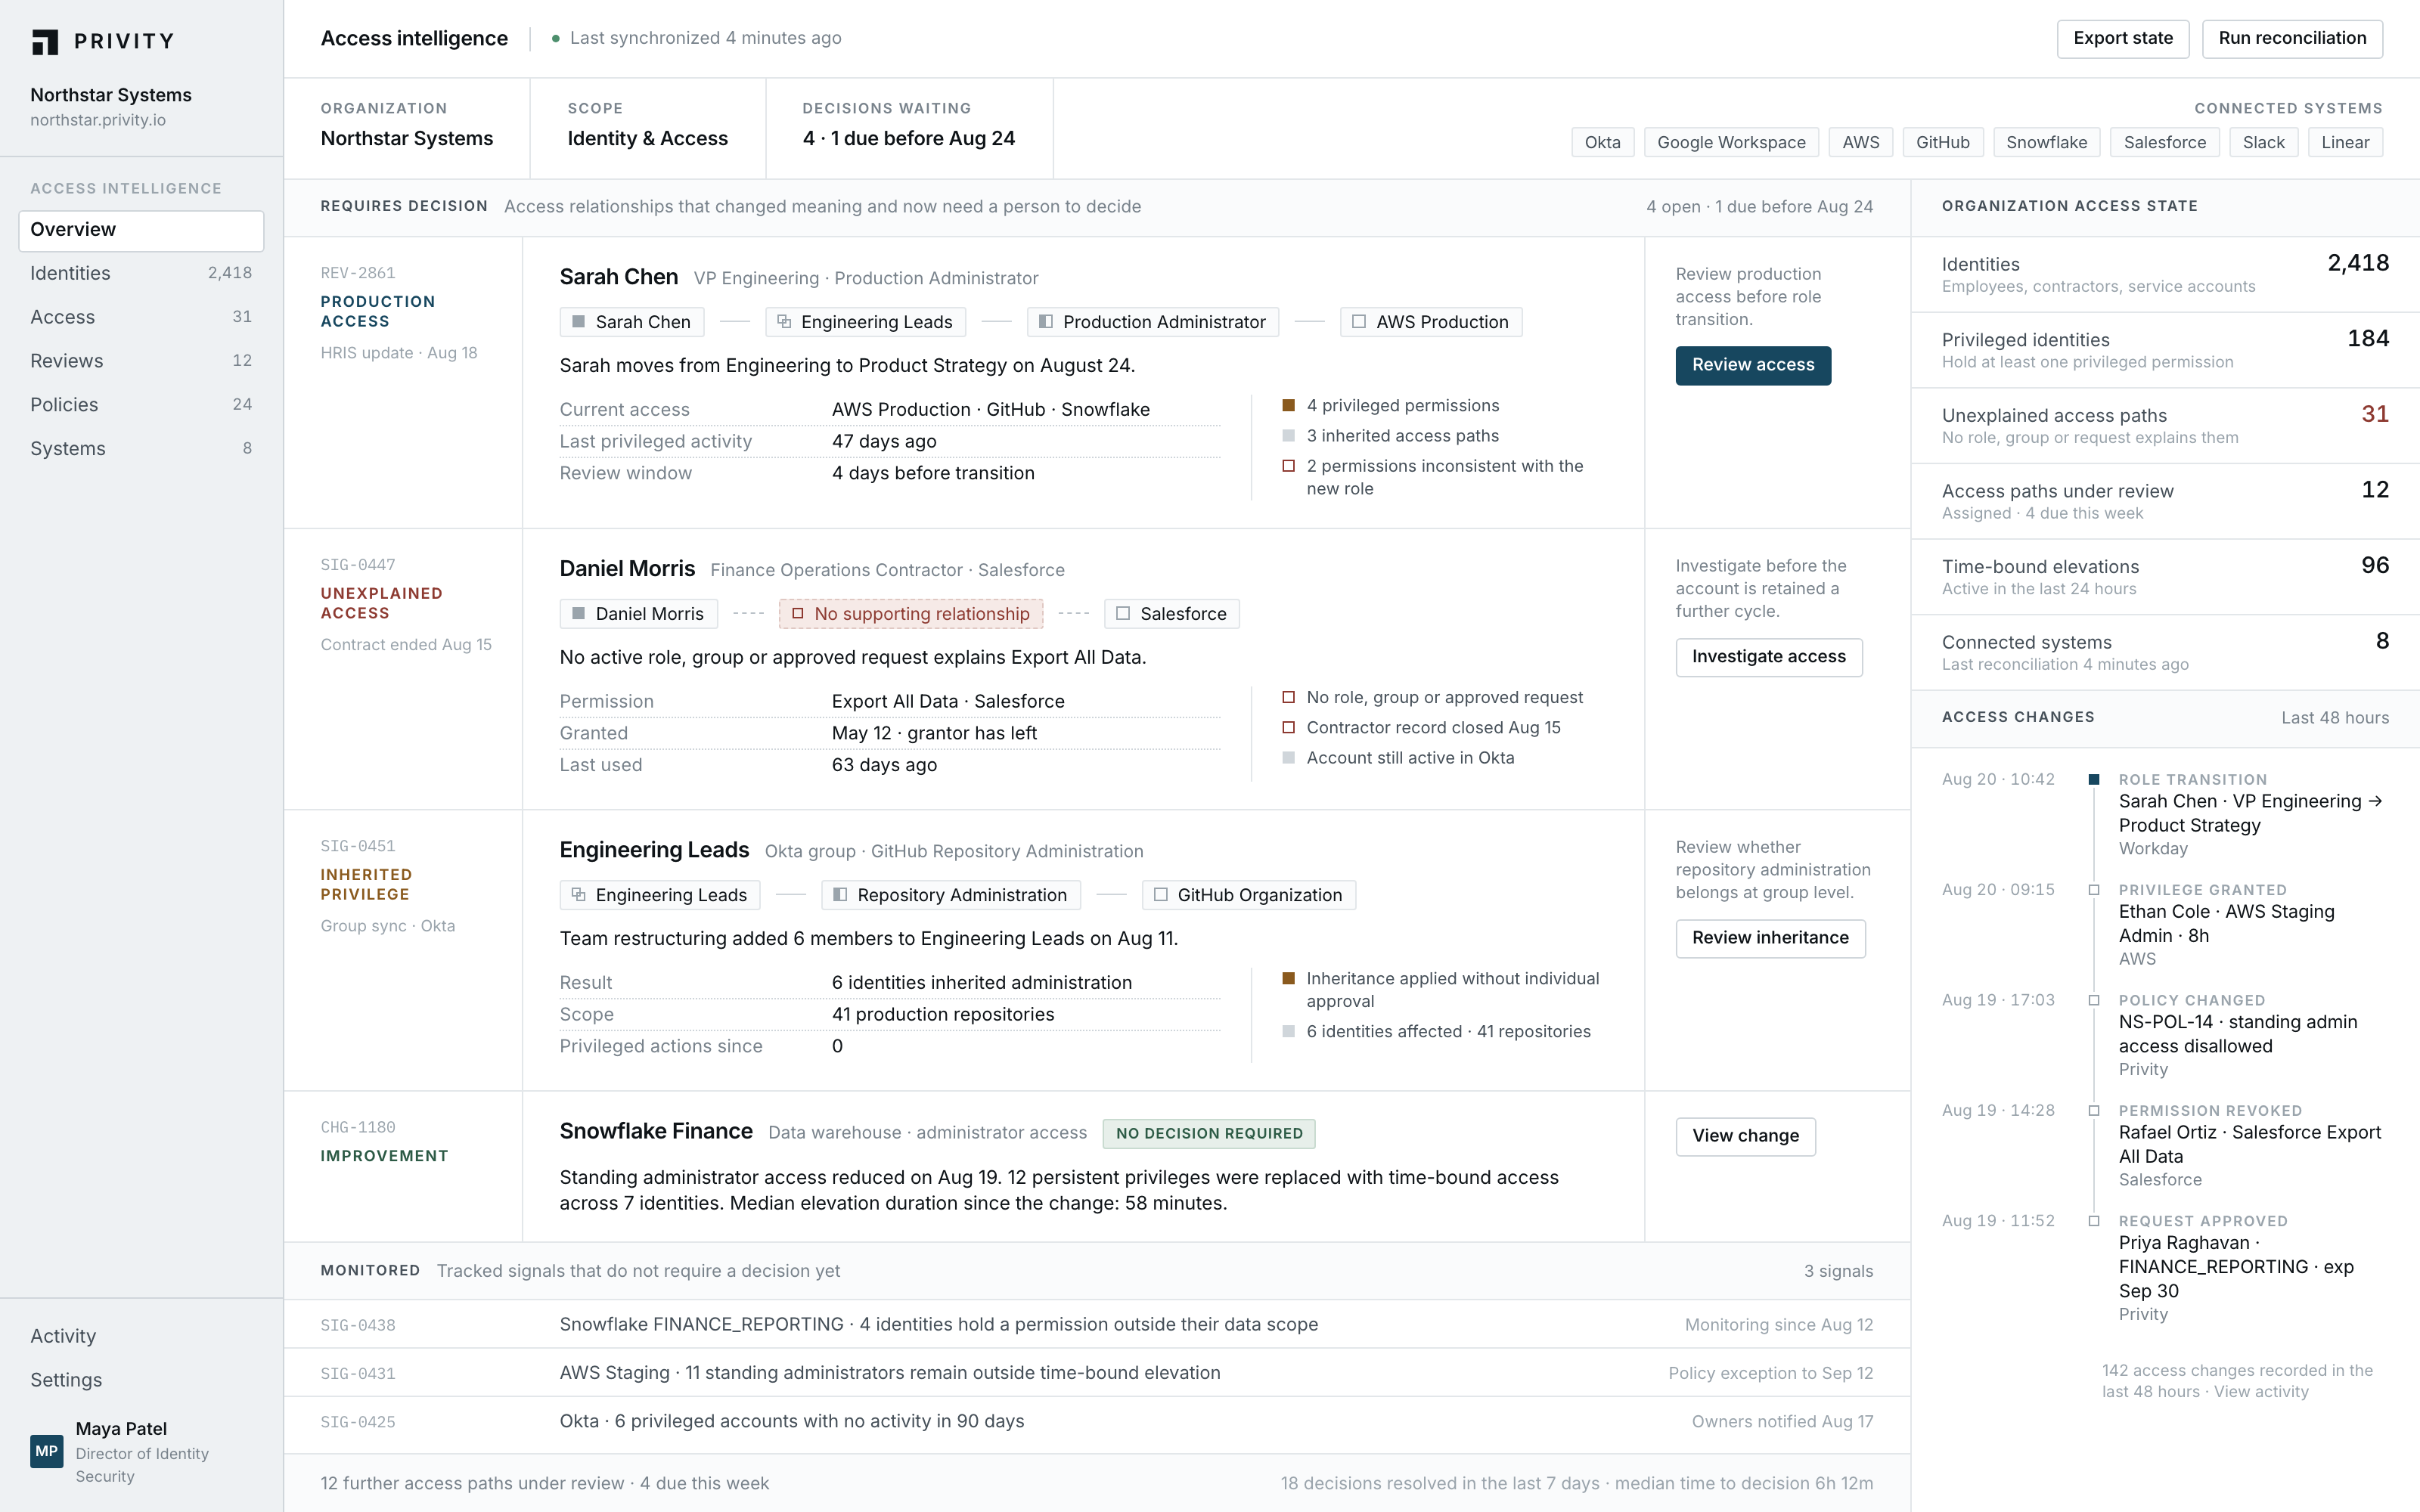Click the Ethan Cole AWS Staging Admin entry
The height and width of the screenshot is (1512, 2420).
click(2227, 924)
